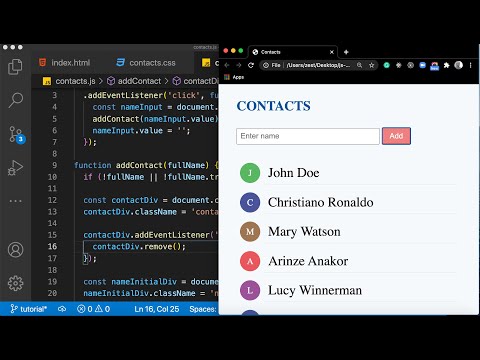Screen dimensions: 480x360
Task: Close the Contacts browser tab
Action: click(332, 52)
